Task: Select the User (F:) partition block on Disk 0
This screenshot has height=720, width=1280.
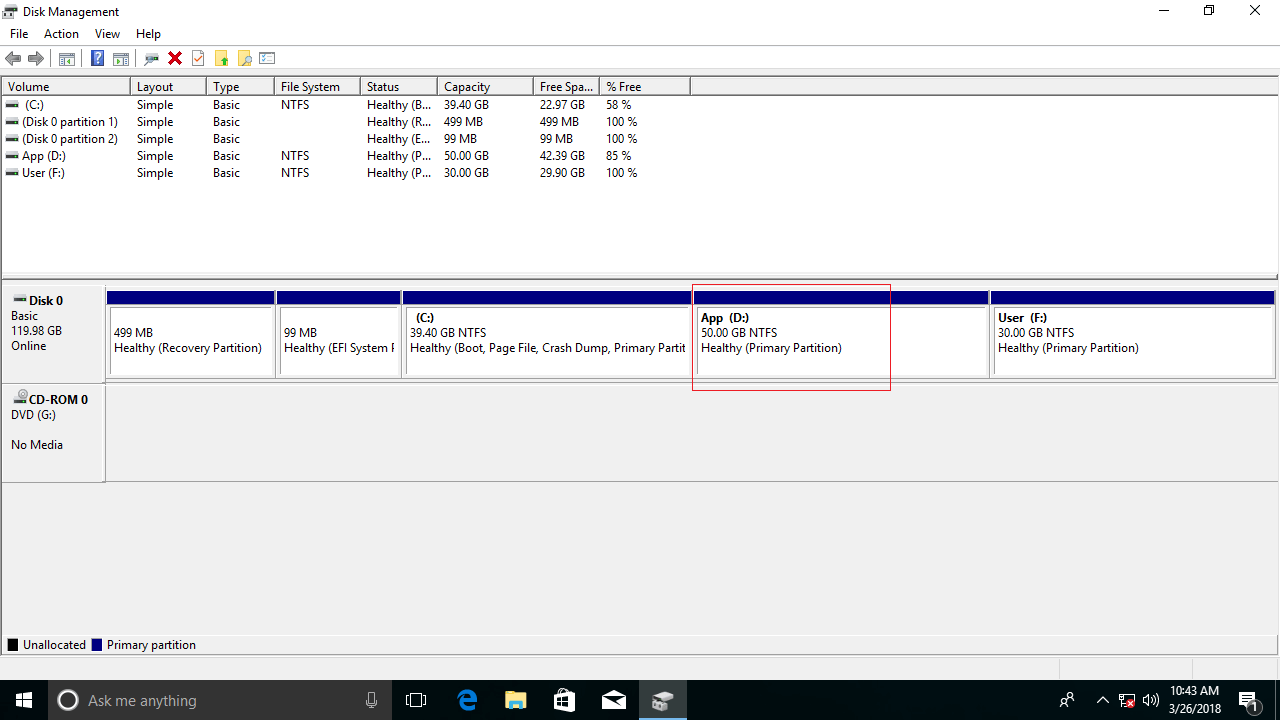Action: (x=1132, y=340)
